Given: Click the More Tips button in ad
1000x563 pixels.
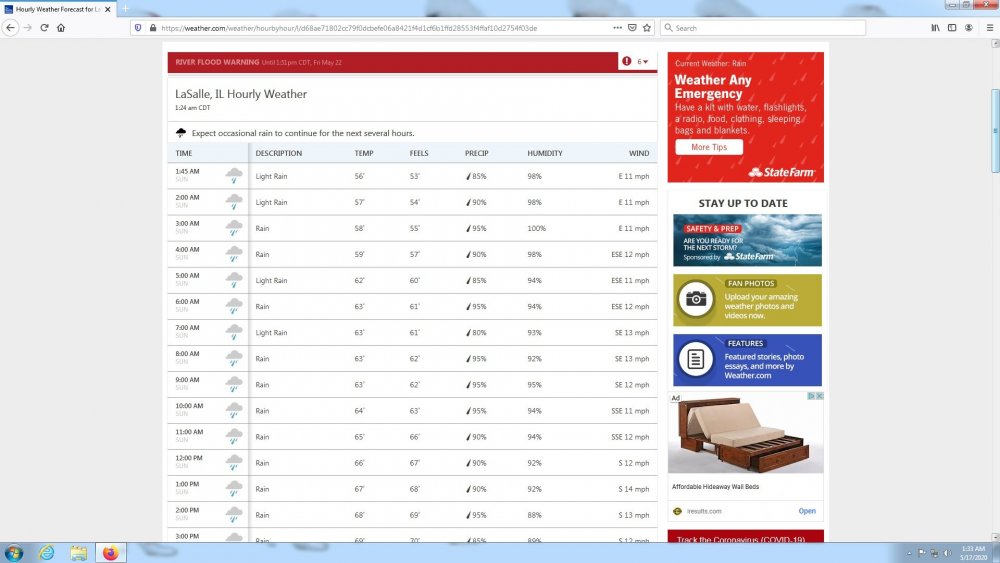Looking at the screenshot, I should (x=708, y=147).
